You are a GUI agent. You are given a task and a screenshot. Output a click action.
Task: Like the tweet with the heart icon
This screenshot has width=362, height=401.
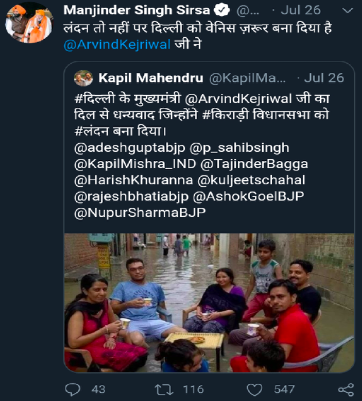[x=254, y=389]
